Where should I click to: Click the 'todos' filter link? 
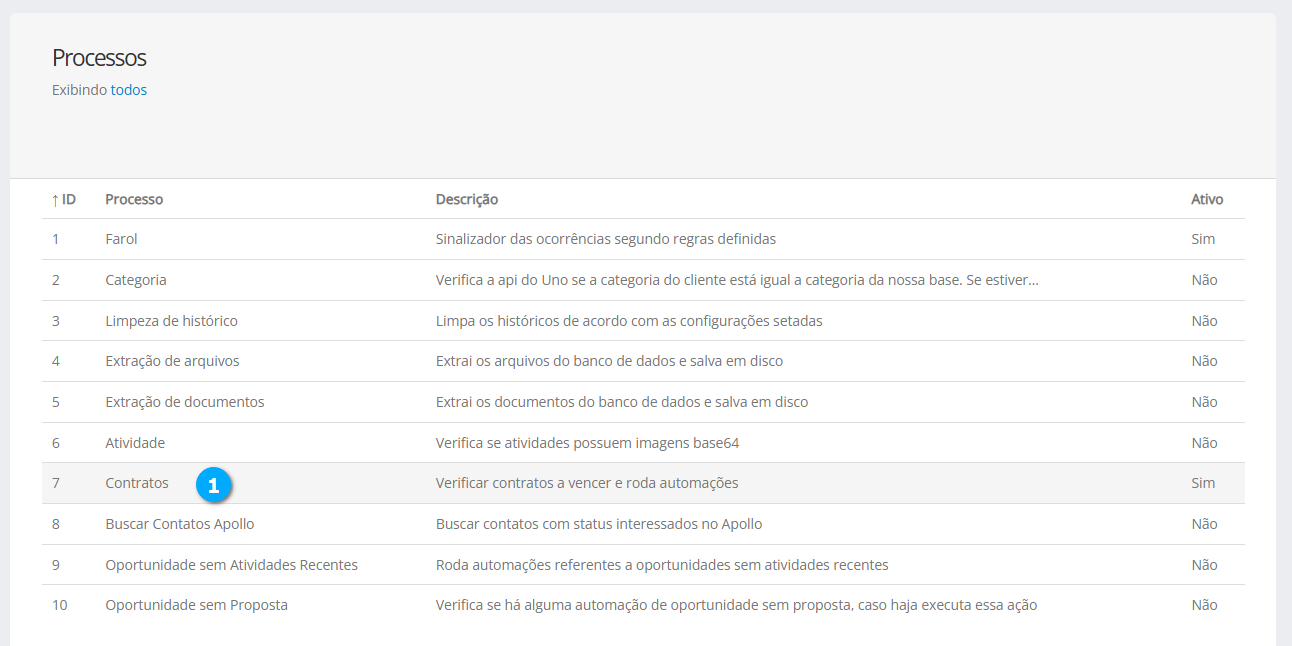[128, 90]
